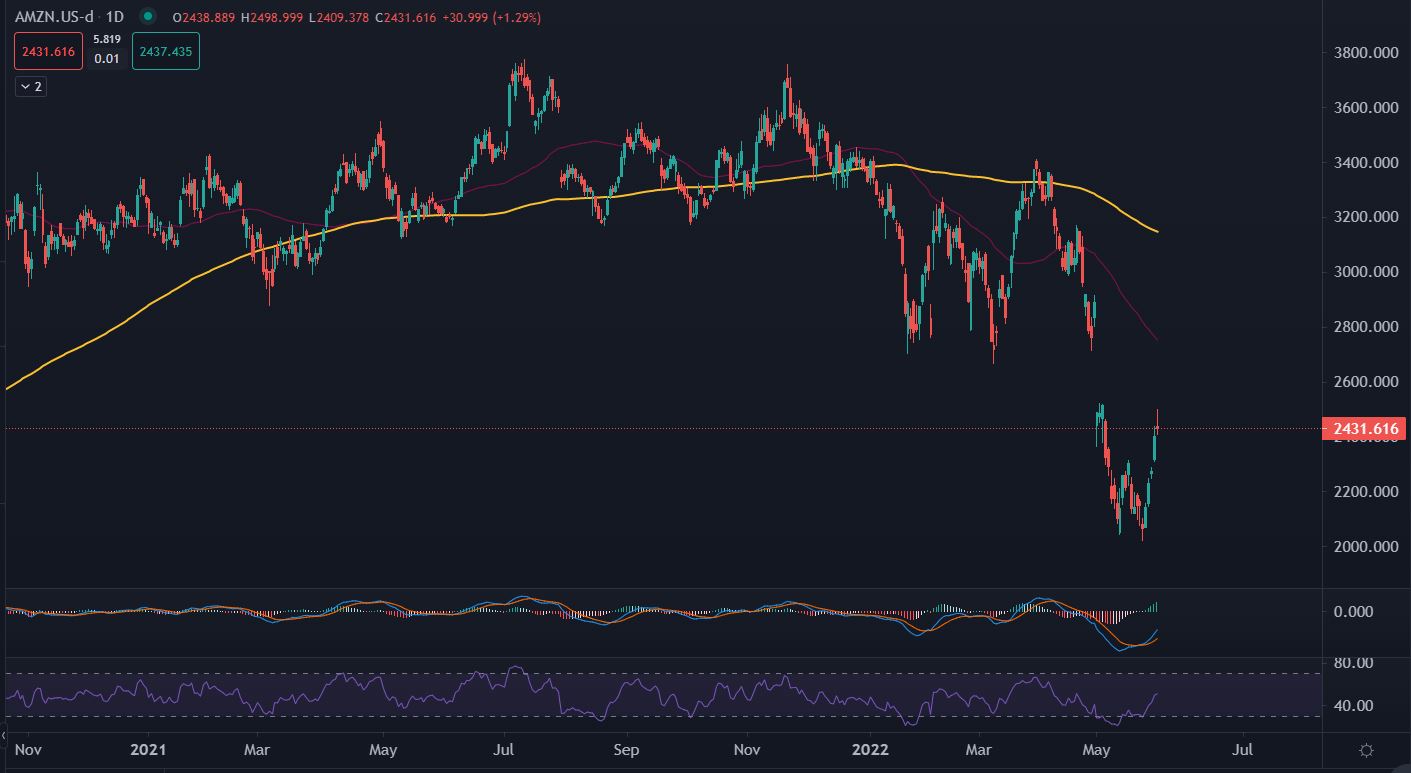The width and height of the screenshot is (1411, 773).
Task: Expand the left side panel arrow
Action: point(3,735)
